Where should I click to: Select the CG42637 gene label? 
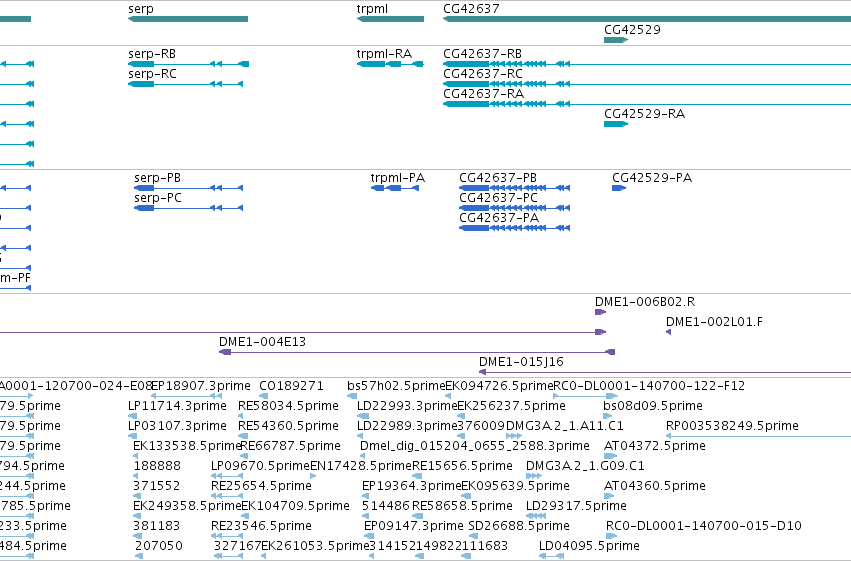point(471,9)
